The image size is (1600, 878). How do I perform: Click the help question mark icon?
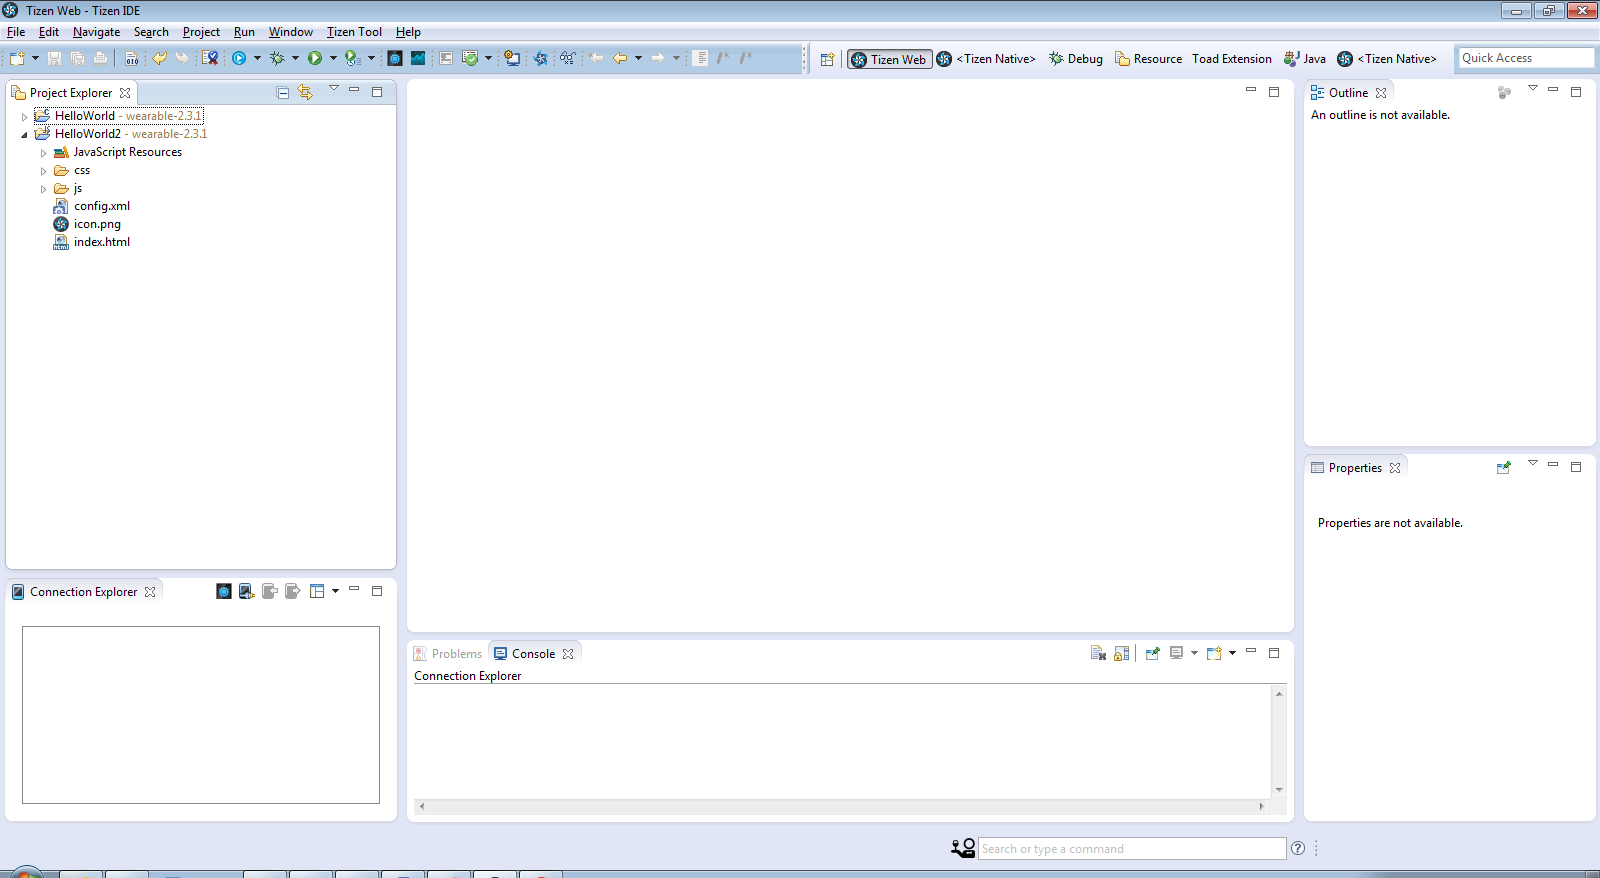[1298, 848]
